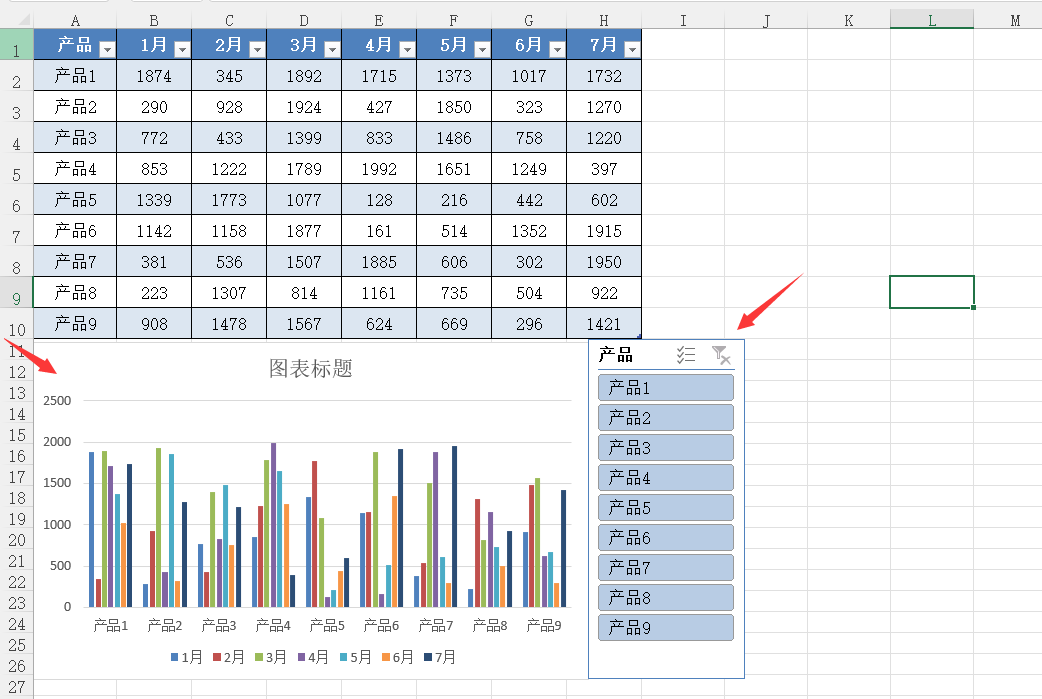
Task: Open the 7月 column filter dropdown
Action: (x=633, y=49)
